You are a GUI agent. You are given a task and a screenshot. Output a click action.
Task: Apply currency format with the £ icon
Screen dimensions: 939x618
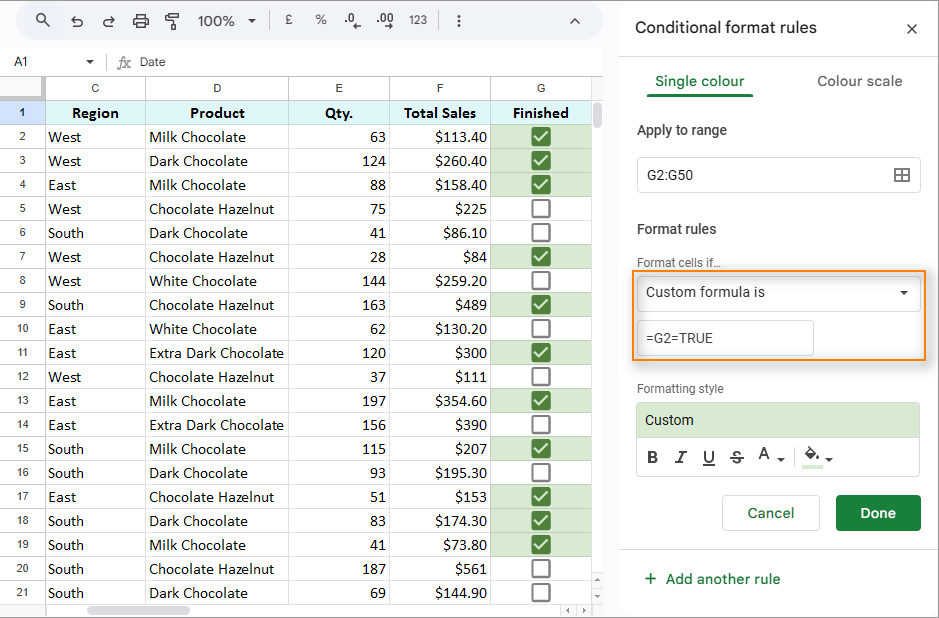tap(288, 19)
